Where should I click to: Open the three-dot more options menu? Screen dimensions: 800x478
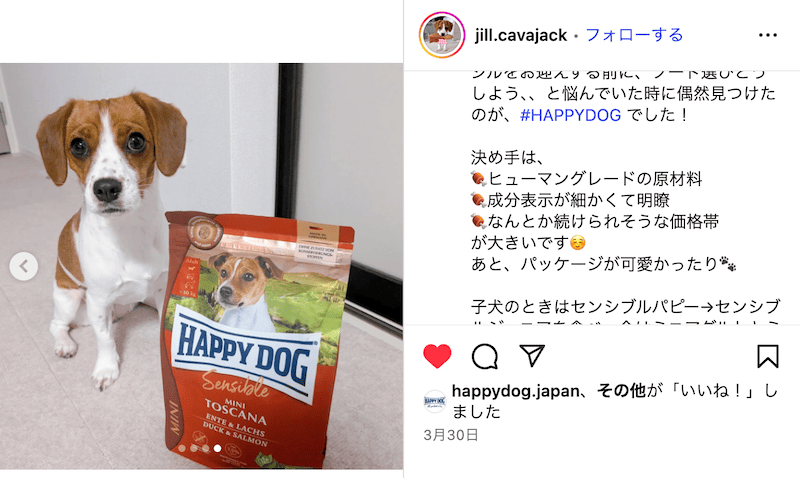pyautogui.click(x=767, y=35)
